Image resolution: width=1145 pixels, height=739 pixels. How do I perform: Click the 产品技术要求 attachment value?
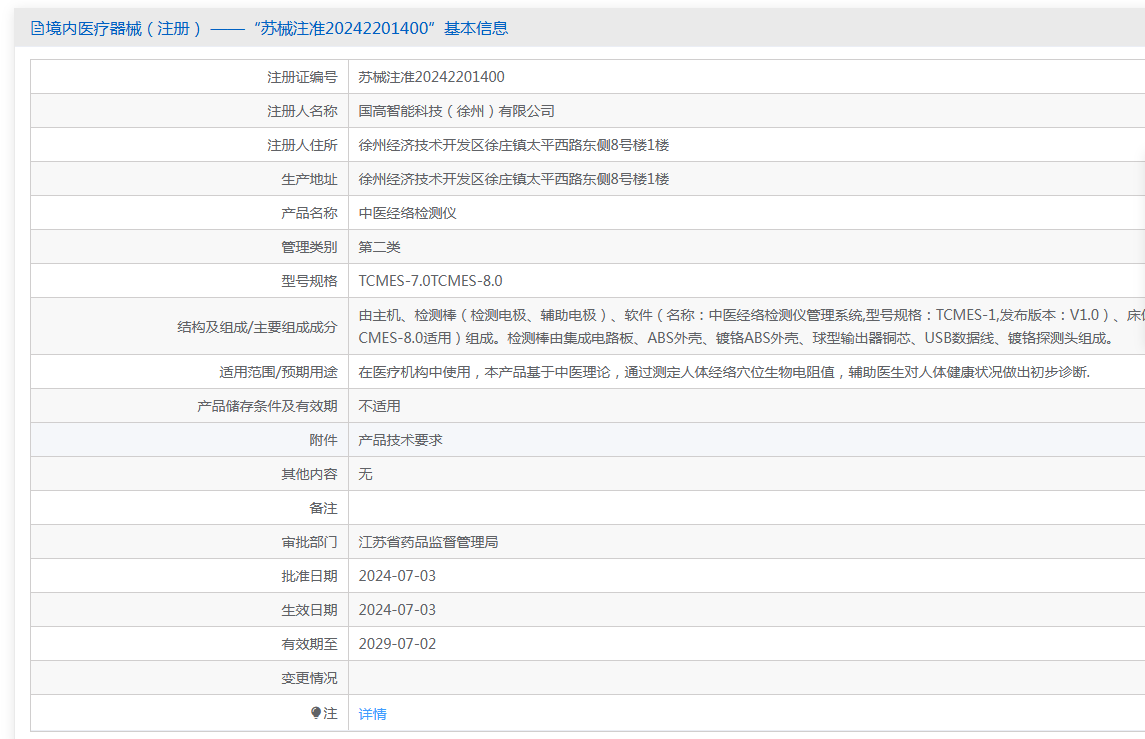coord(400,440)
